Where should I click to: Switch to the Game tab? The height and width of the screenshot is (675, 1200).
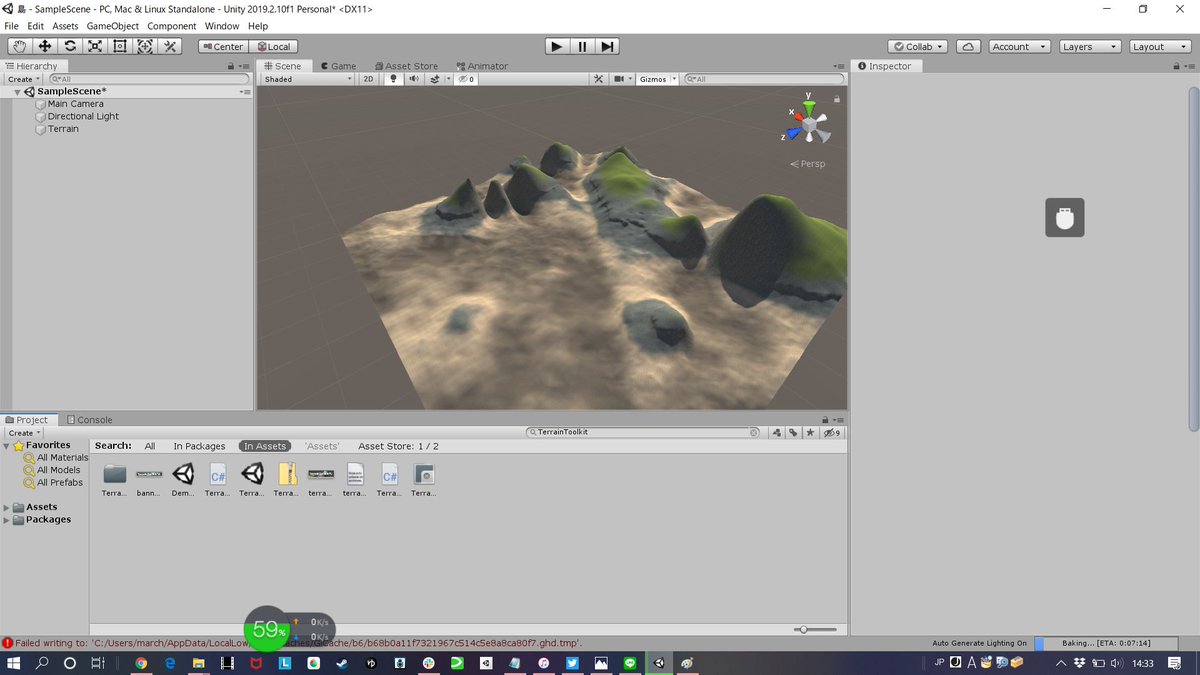click(x=339, y=66)
